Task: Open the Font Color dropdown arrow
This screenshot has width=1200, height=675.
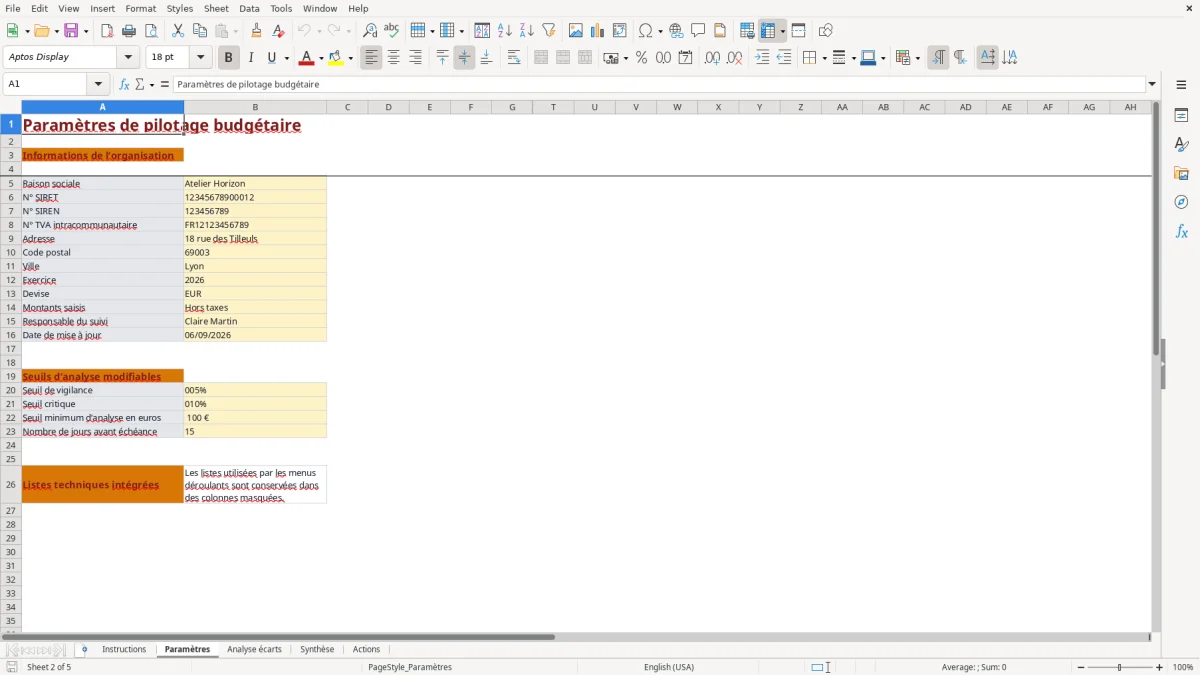Action: (x=321, y=58)
